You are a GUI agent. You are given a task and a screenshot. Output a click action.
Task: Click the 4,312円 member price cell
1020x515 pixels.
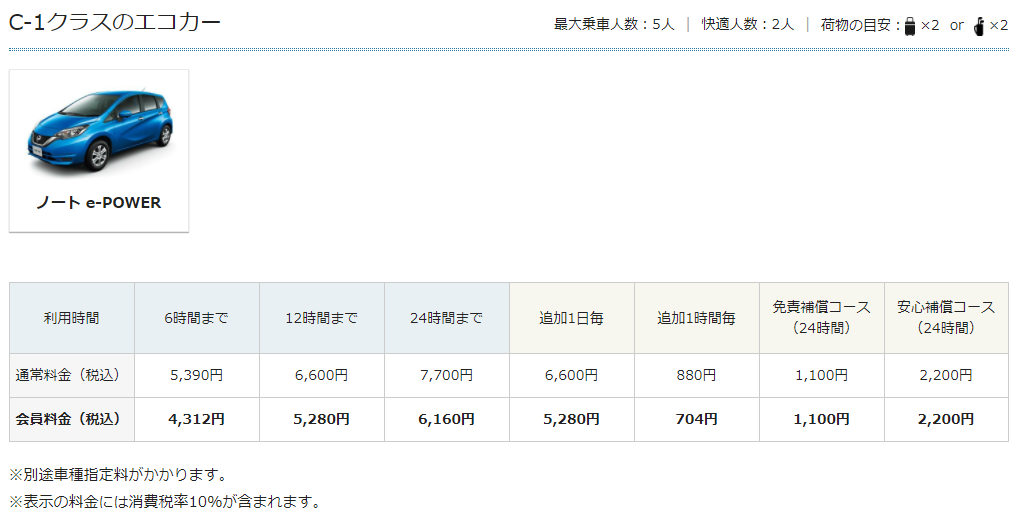(x=197, y=419)
